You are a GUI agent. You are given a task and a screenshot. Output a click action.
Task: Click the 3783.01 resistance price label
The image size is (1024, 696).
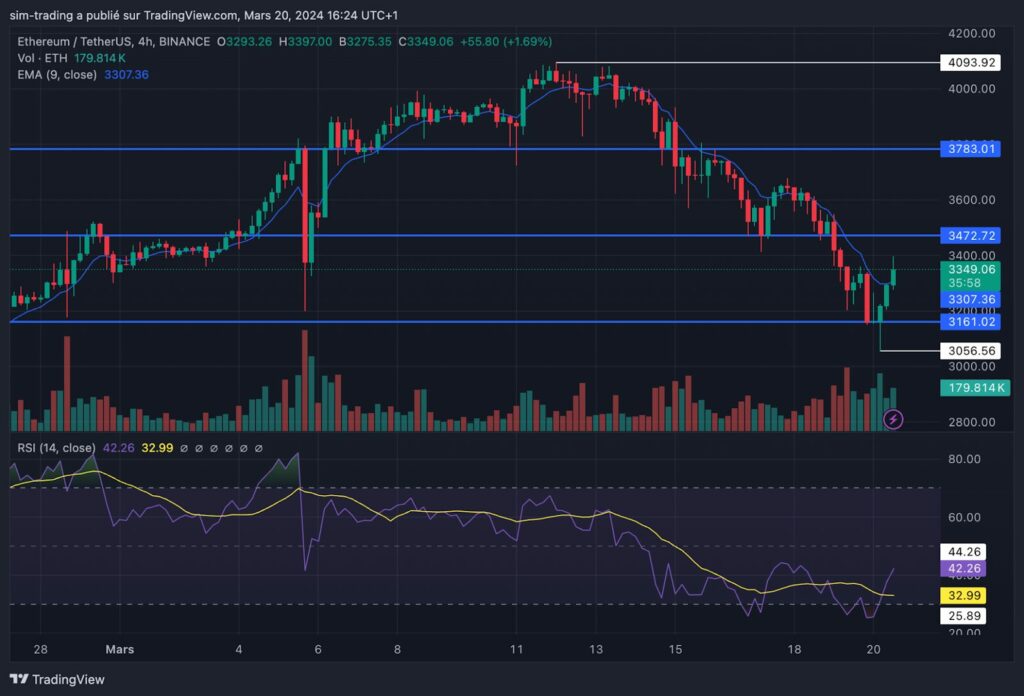970,149
